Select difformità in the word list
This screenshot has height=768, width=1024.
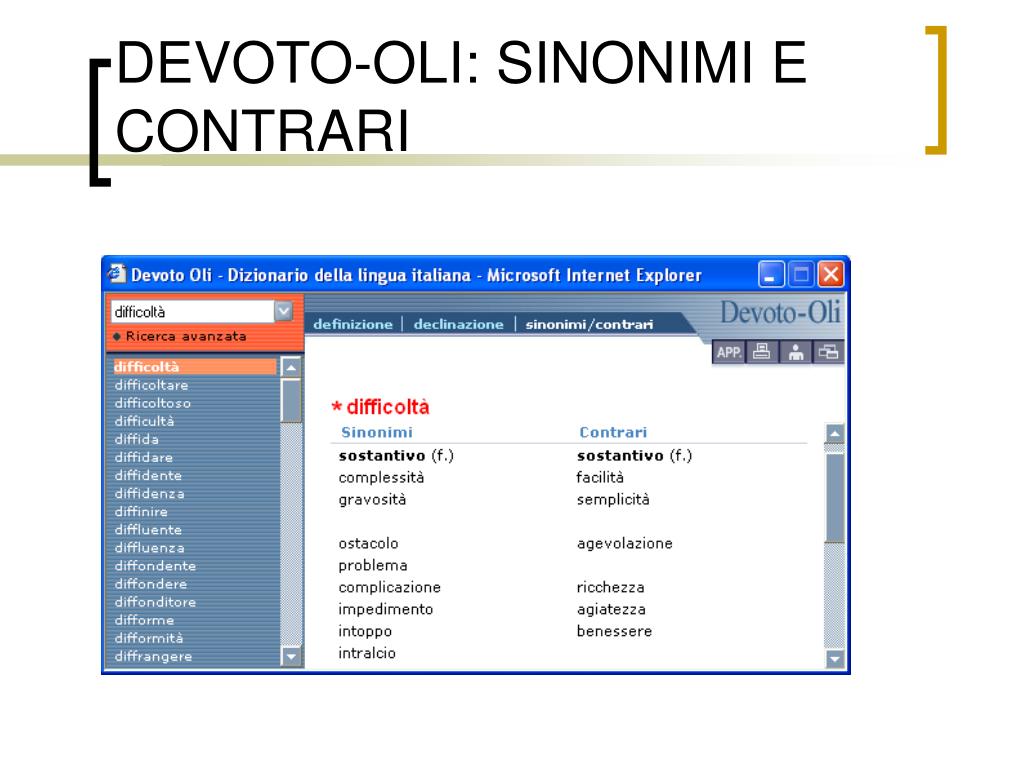(x=149, y=638)
